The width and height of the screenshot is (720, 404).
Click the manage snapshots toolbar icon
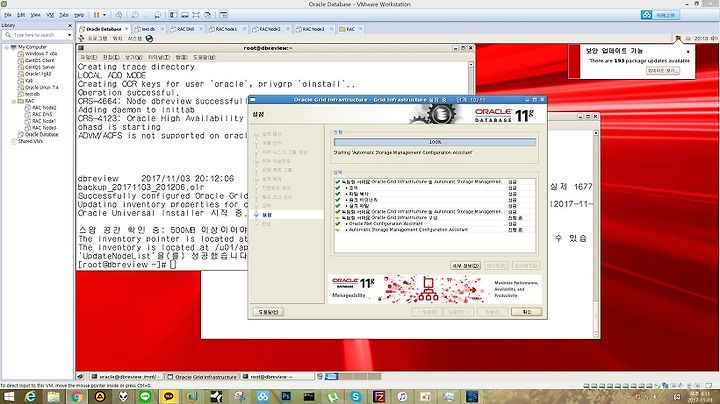[x=158, y=15]
